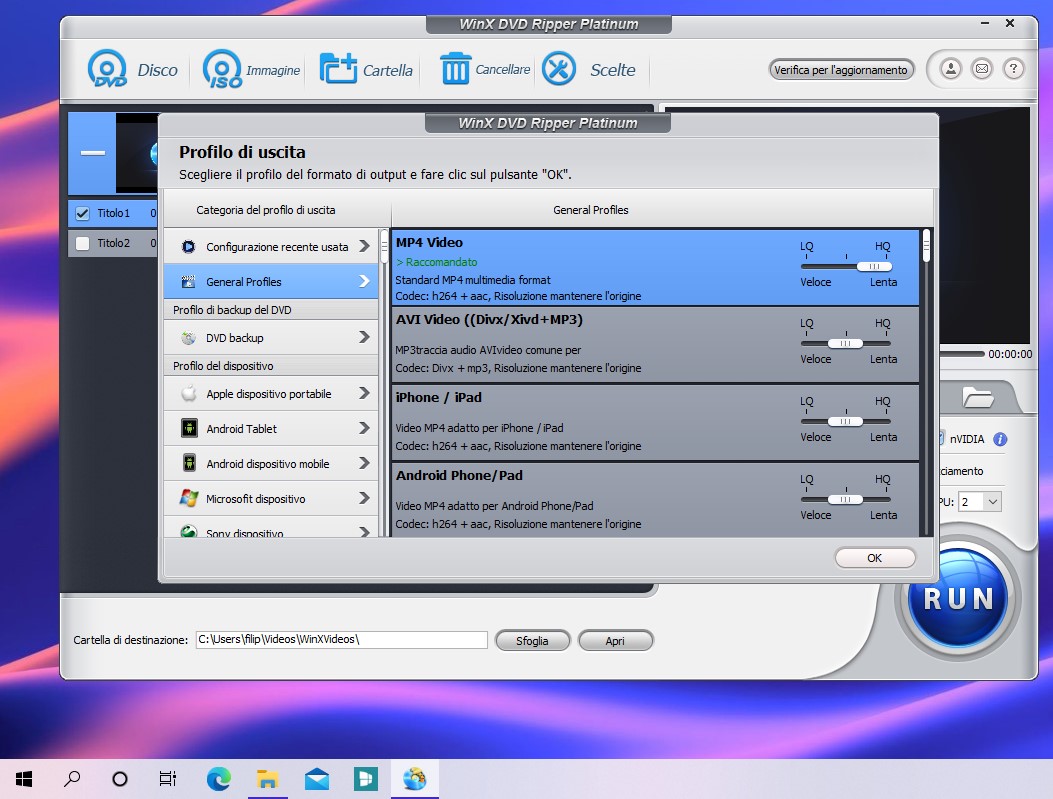Click the Disco DVD icon
Viewport: 1053px width, 799px height.
(x=107, y=68)
